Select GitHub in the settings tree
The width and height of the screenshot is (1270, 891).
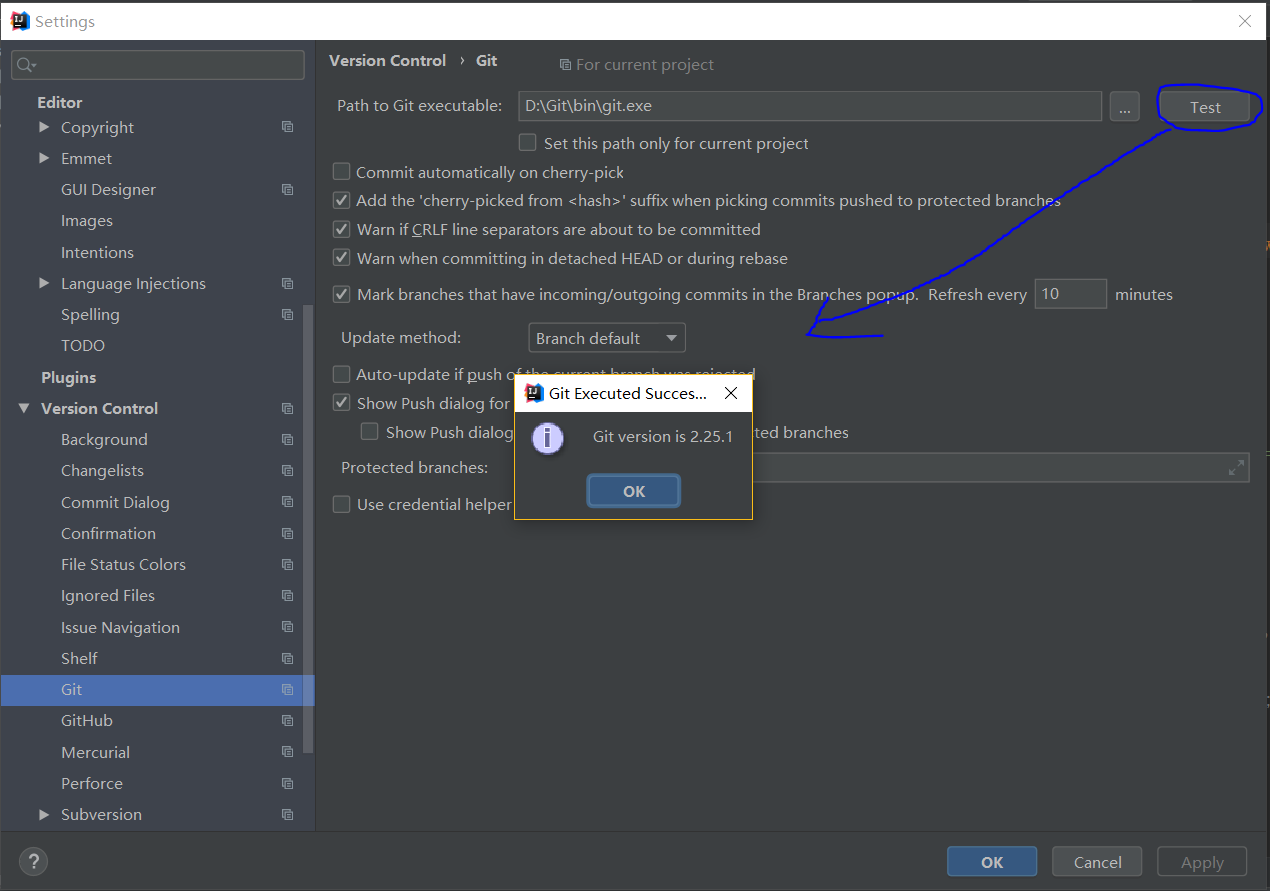click(87, 720)
